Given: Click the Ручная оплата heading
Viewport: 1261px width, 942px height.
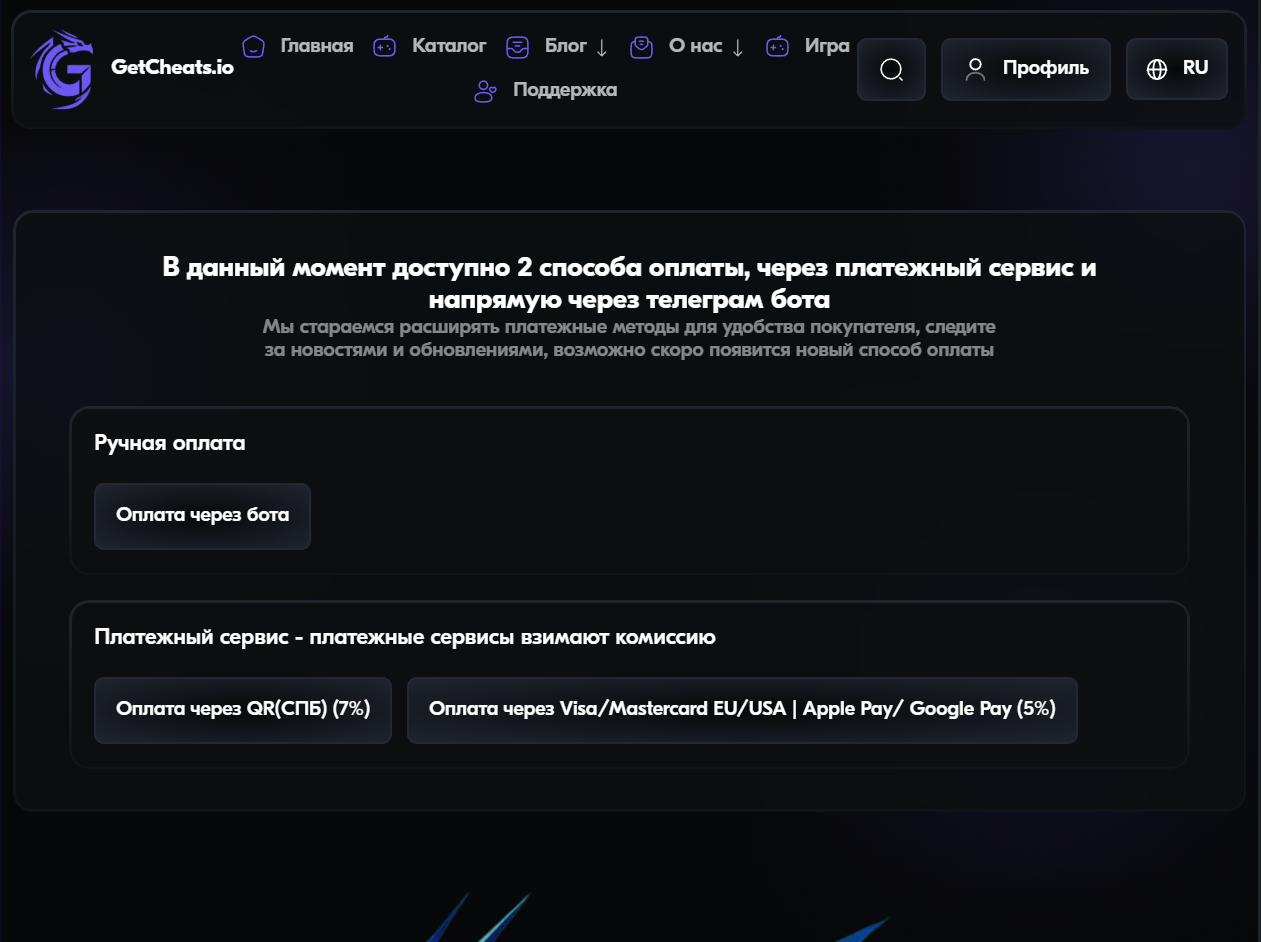Looking at the screenshot, I should (x=170, y=443).
